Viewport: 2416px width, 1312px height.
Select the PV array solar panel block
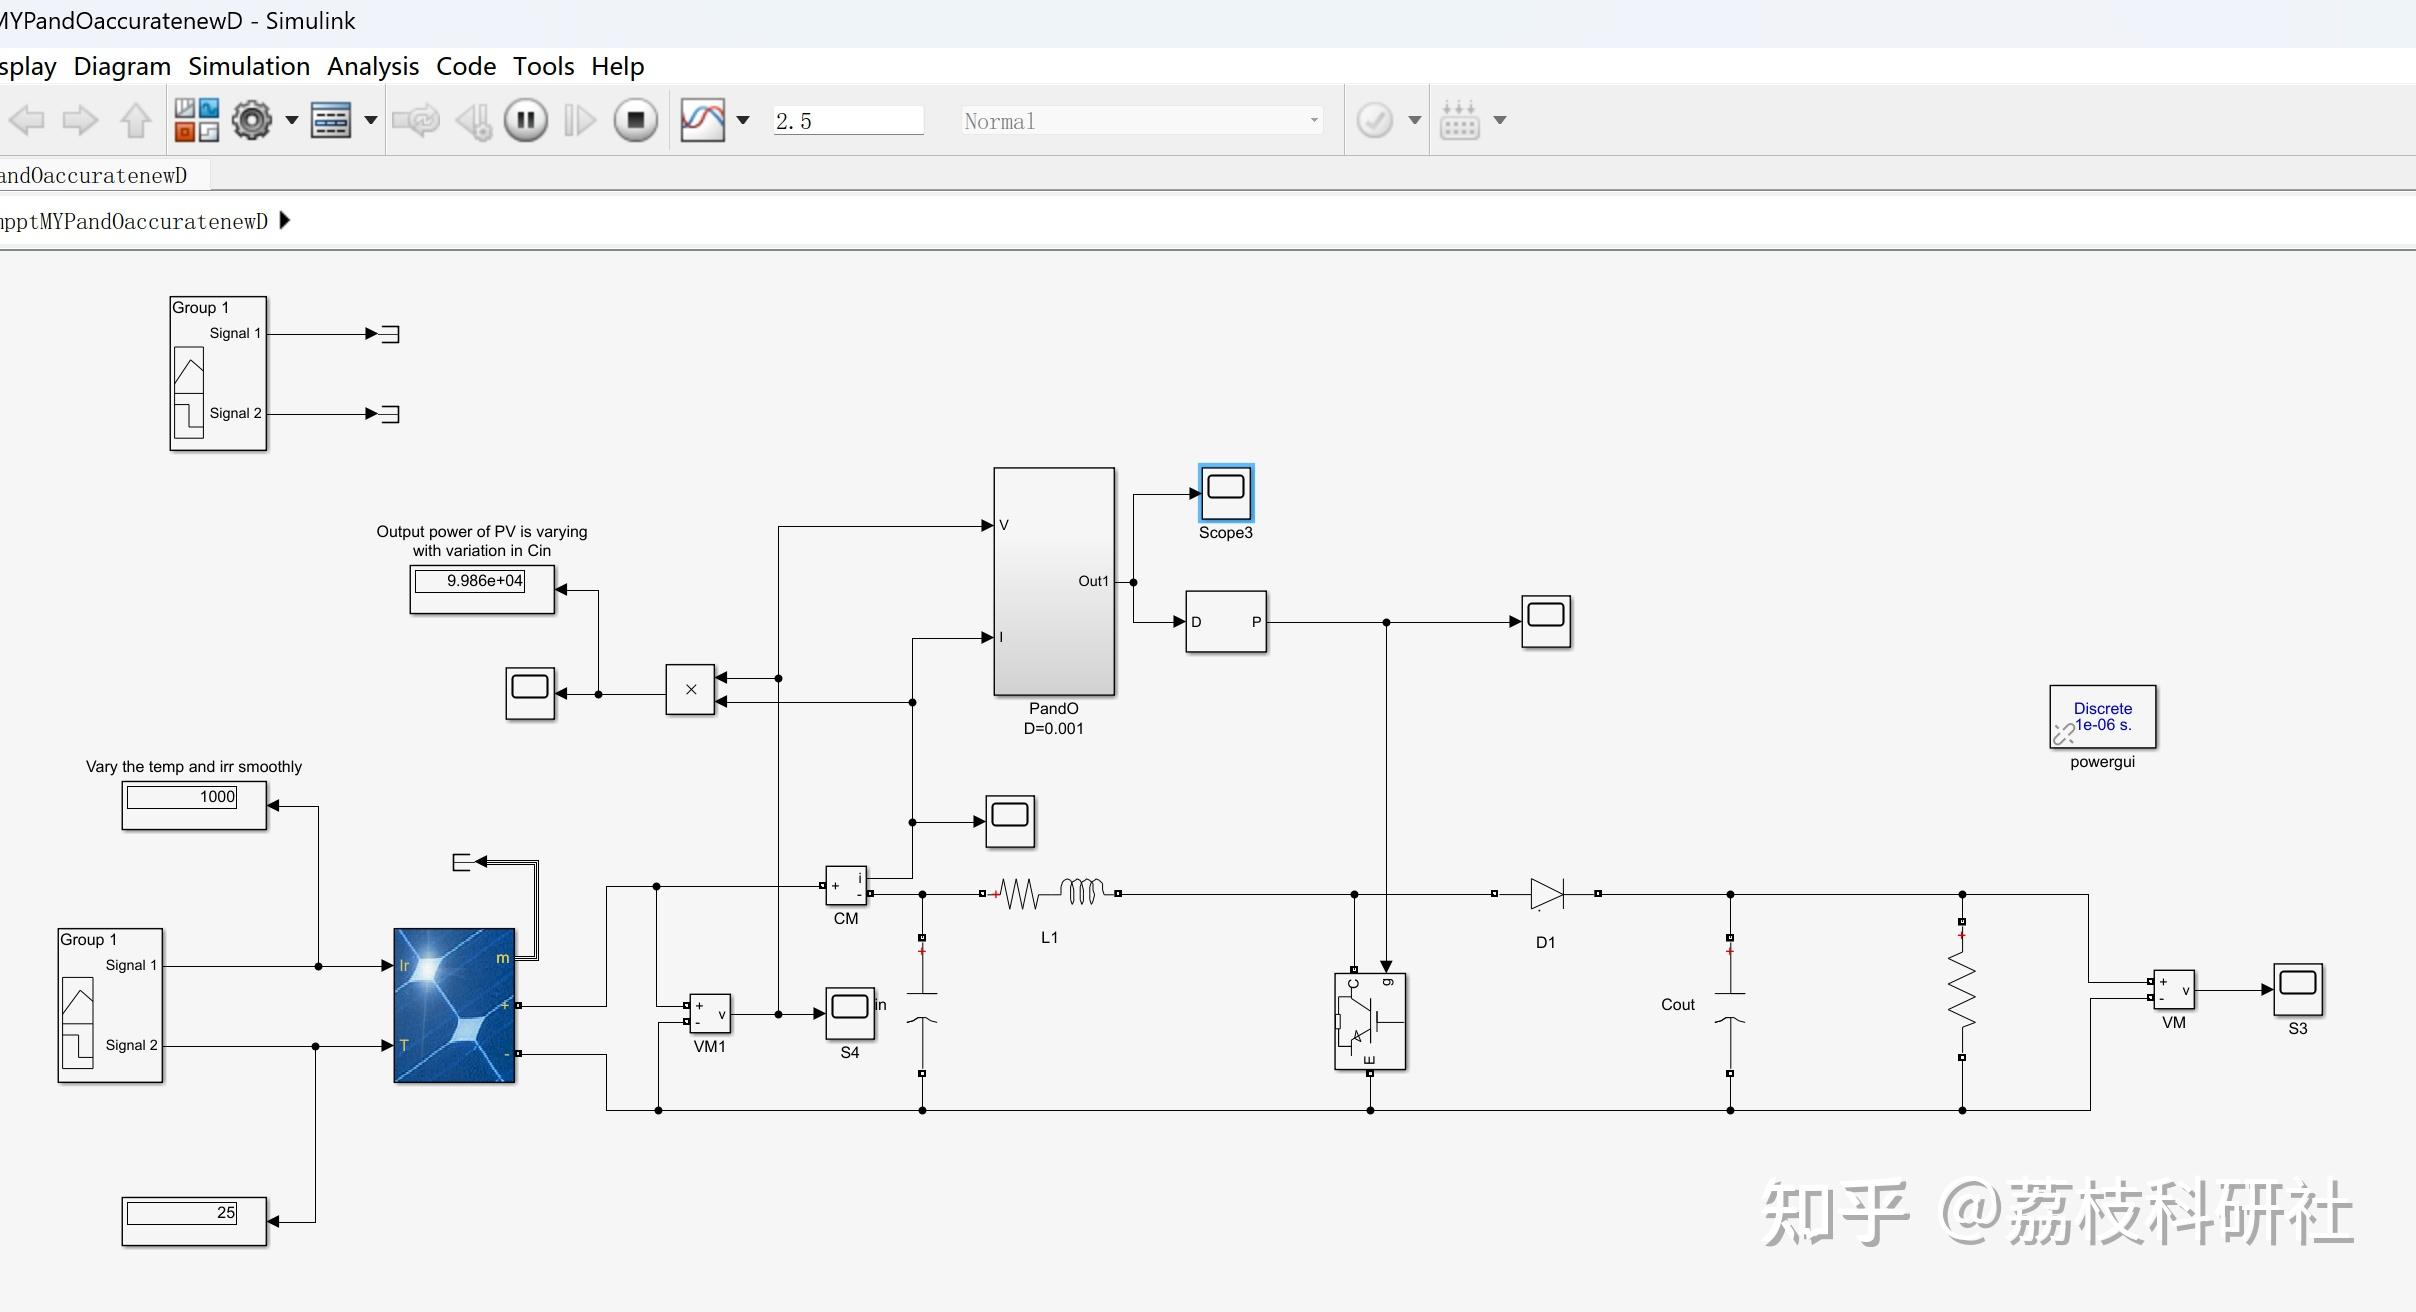click(454, 1005)
